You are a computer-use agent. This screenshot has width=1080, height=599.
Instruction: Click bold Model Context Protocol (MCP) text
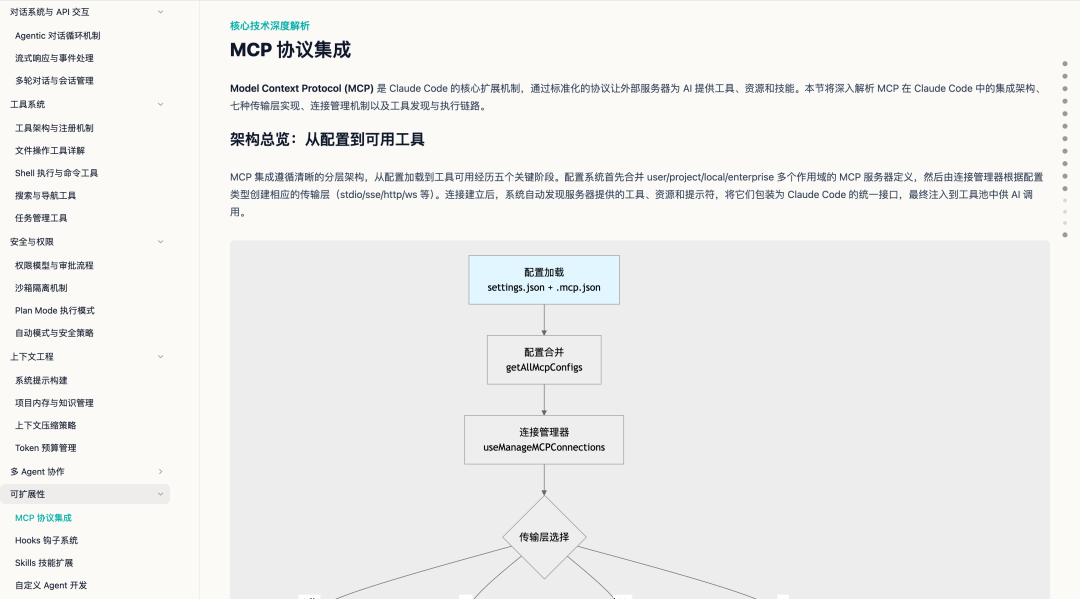(302, 88)
